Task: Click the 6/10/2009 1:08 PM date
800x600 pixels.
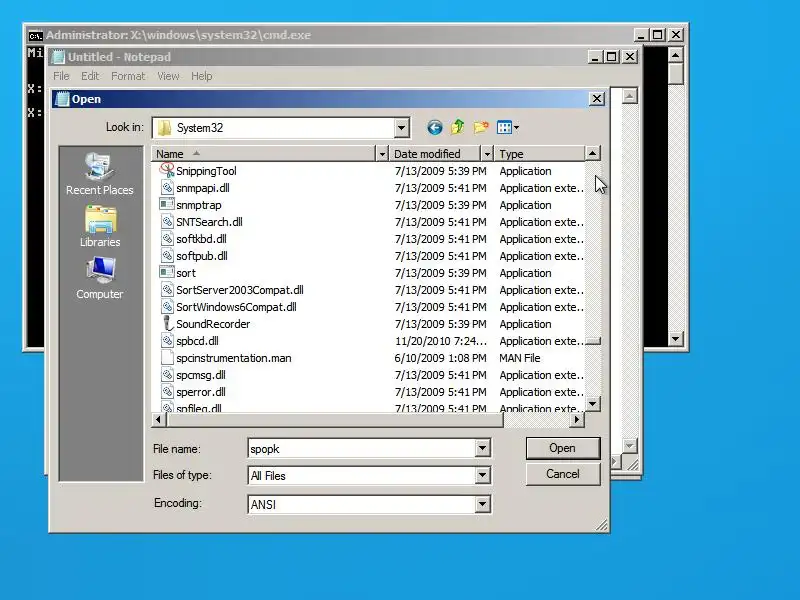Action: click(440, 358)
